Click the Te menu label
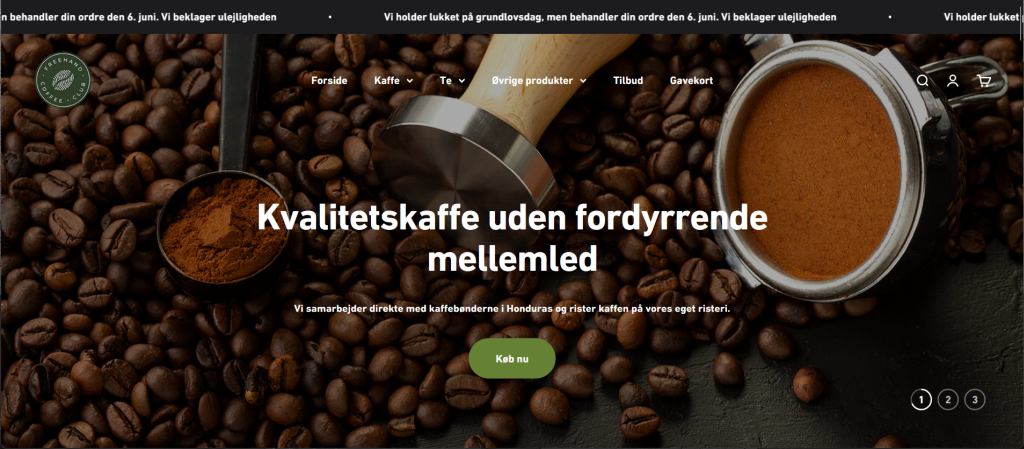 point(446,81)
